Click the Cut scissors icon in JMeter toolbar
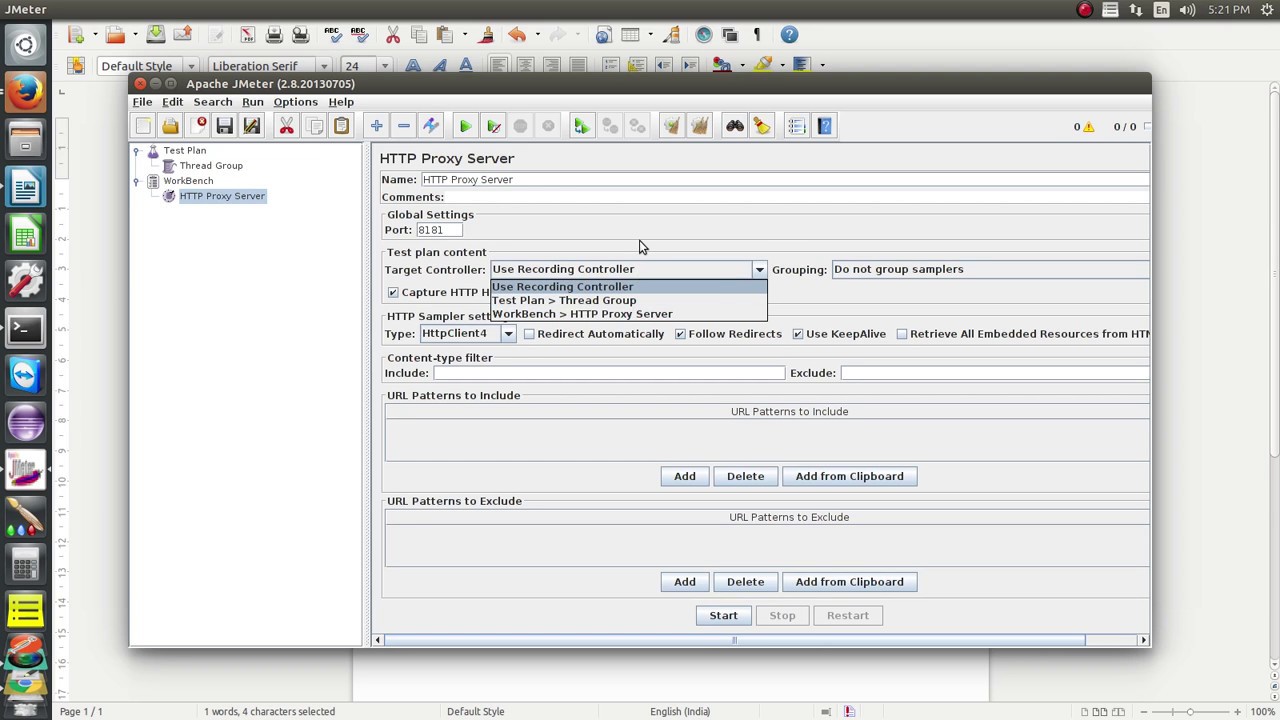 [286, 126]
